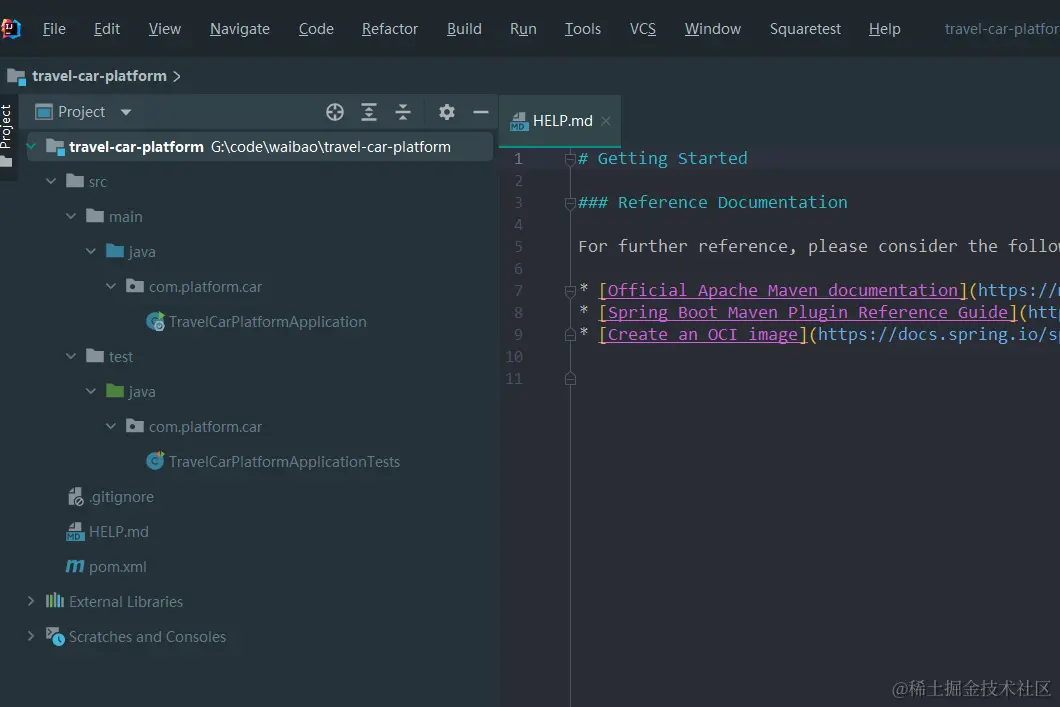Collapse the travel-car-platform root node
This screenshot has height=707, width=1060.
[31, 146]
